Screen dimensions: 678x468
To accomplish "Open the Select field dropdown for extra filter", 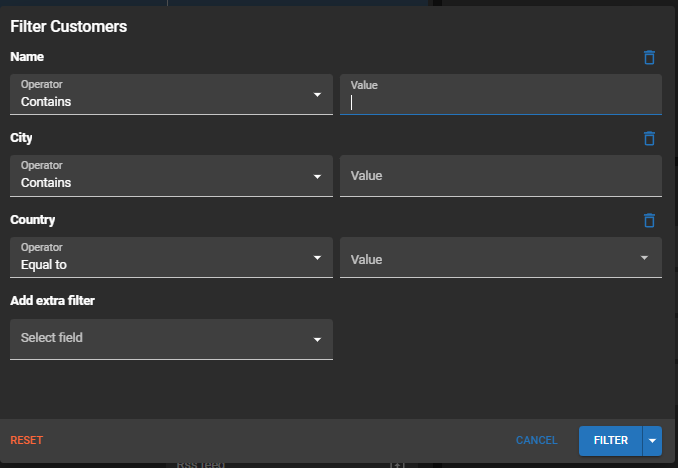I will 171,339.
